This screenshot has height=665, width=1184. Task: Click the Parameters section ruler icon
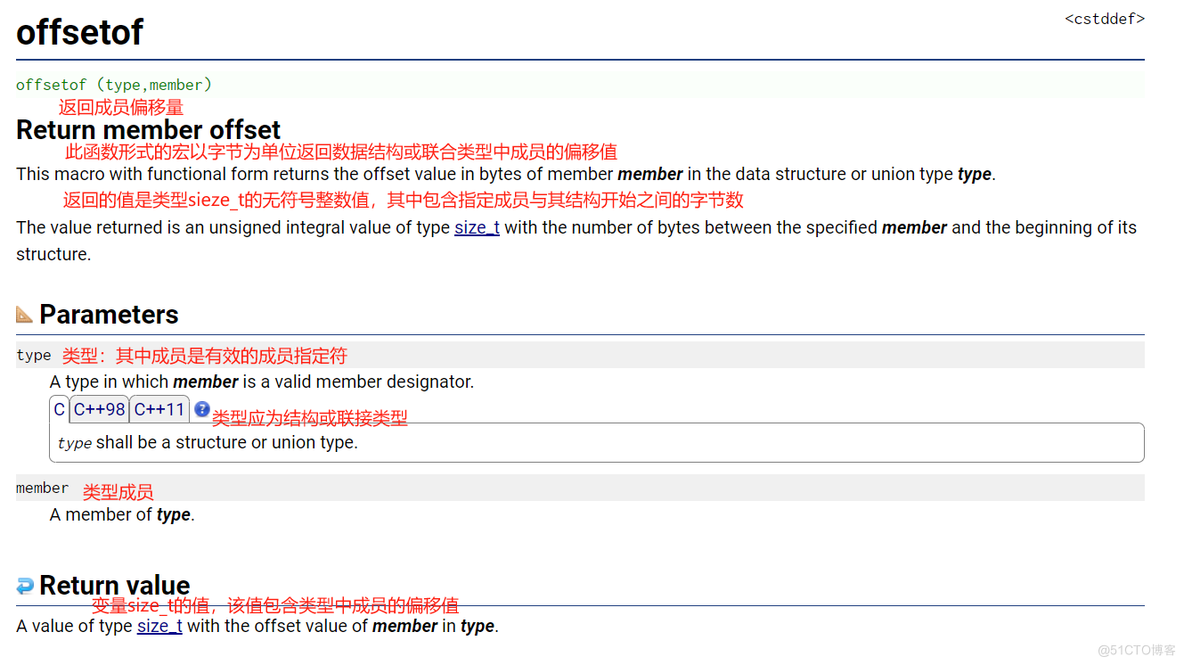click(x=24, y=314)
